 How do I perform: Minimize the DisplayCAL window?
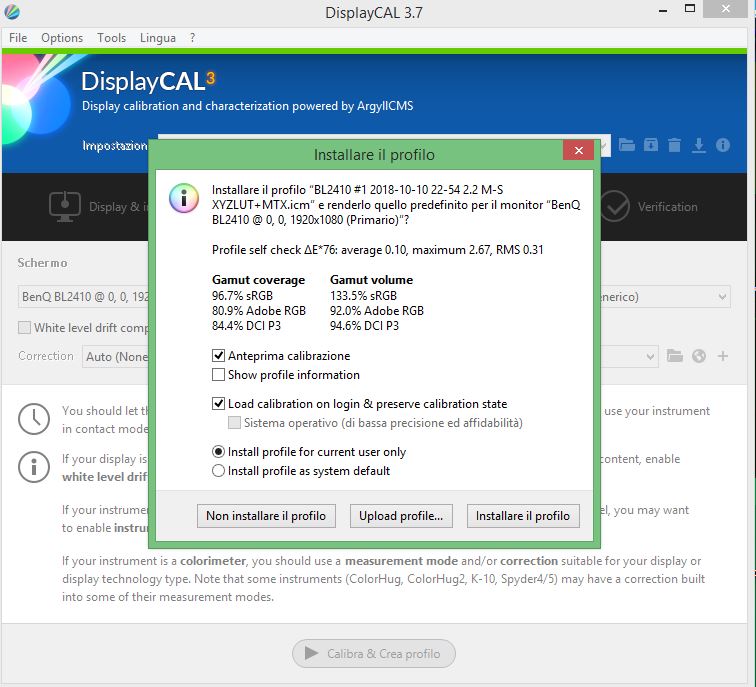663,10
